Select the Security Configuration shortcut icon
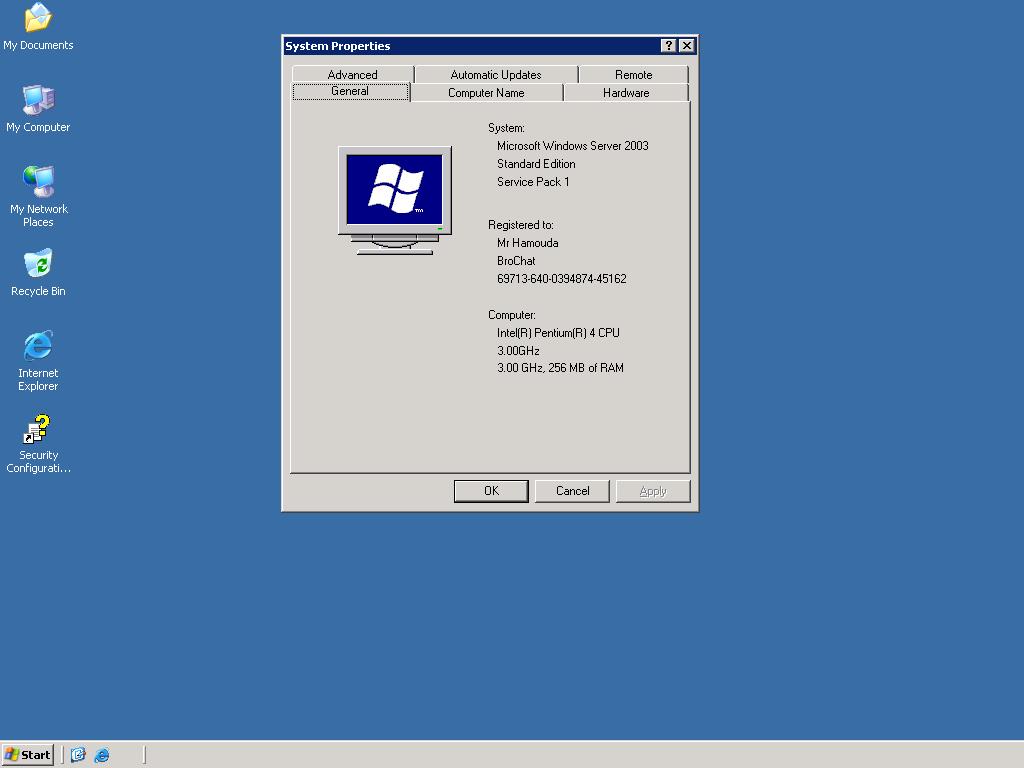 coord(38,430)
